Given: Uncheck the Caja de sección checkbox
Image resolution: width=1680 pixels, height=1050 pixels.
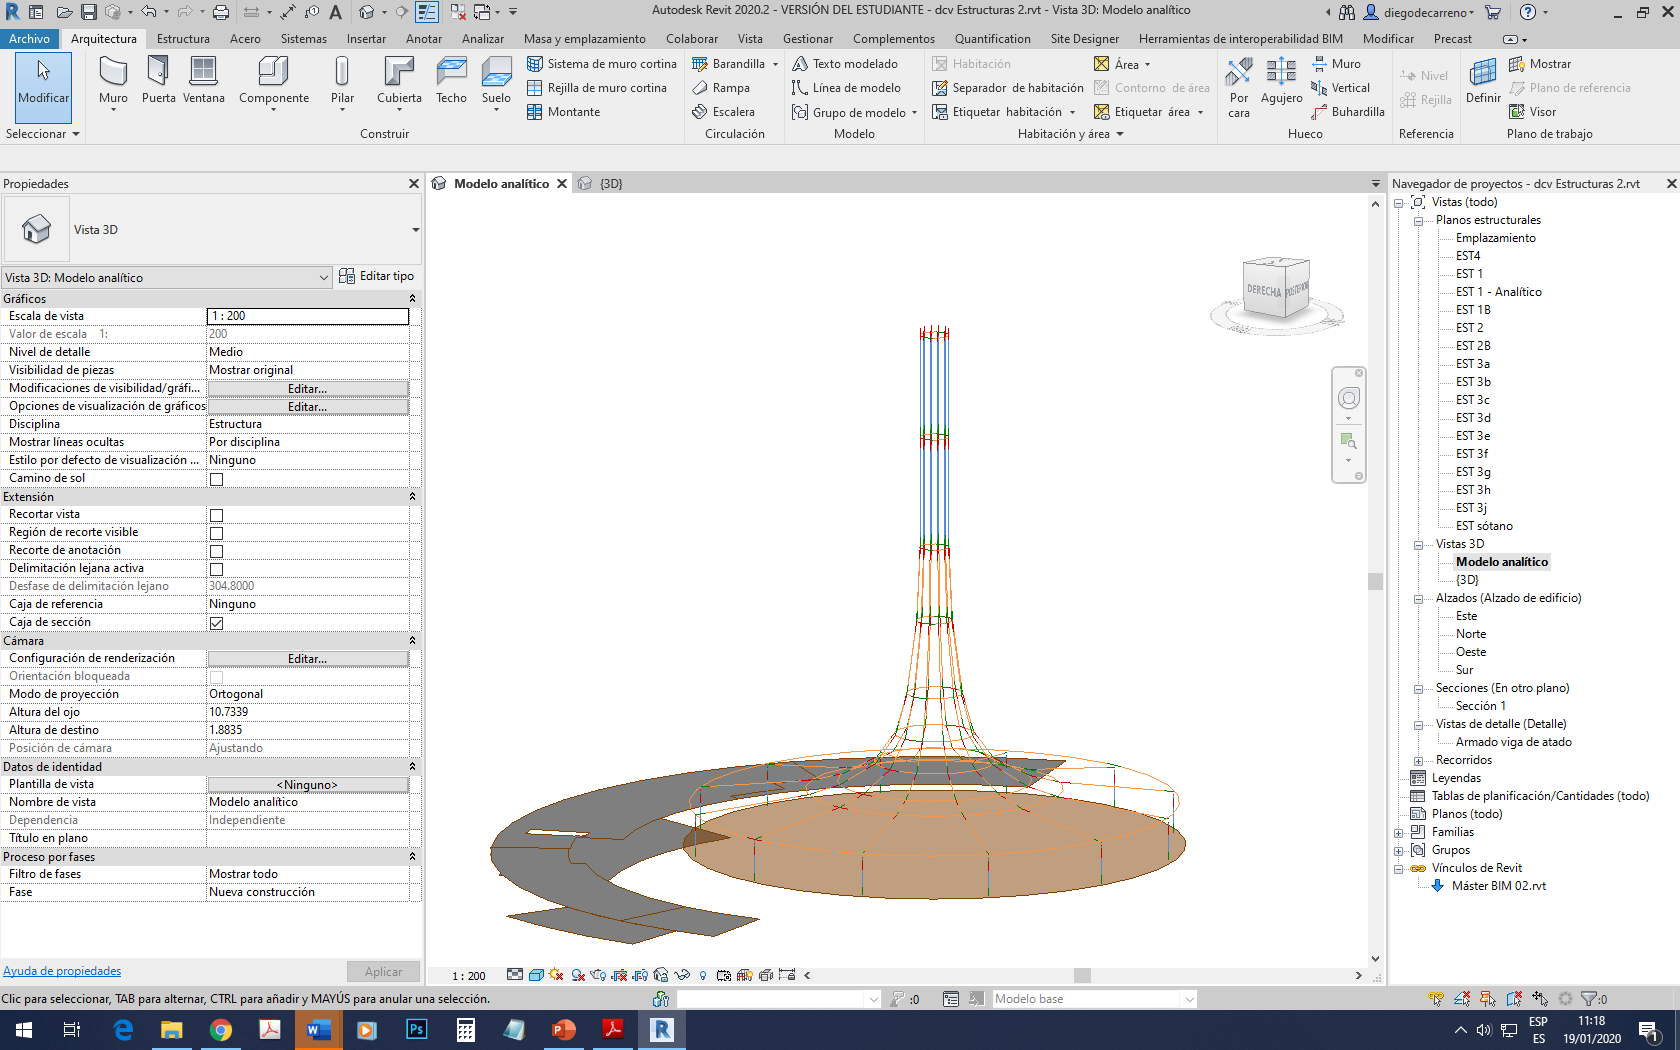Looking at the screenshot, I should click(x=216, y=623).
